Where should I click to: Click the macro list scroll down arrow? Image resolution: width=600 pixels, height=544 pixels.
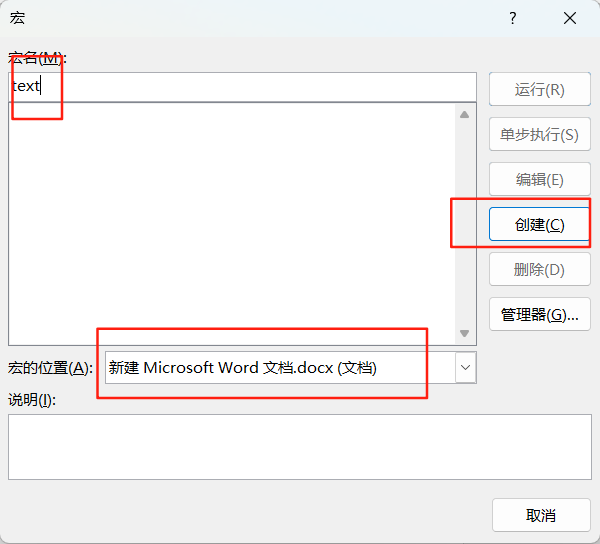pyautogui.click(x=465, y=334)
